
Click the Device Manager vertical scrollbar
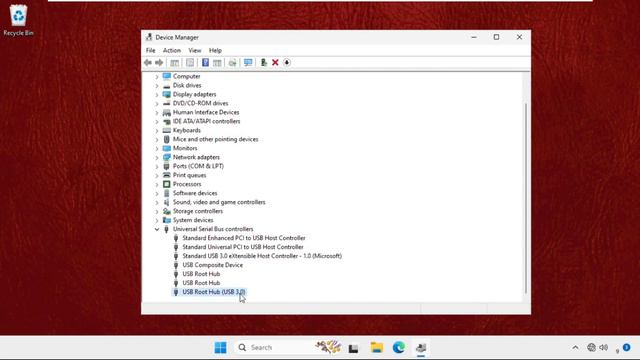pos(526,198)
